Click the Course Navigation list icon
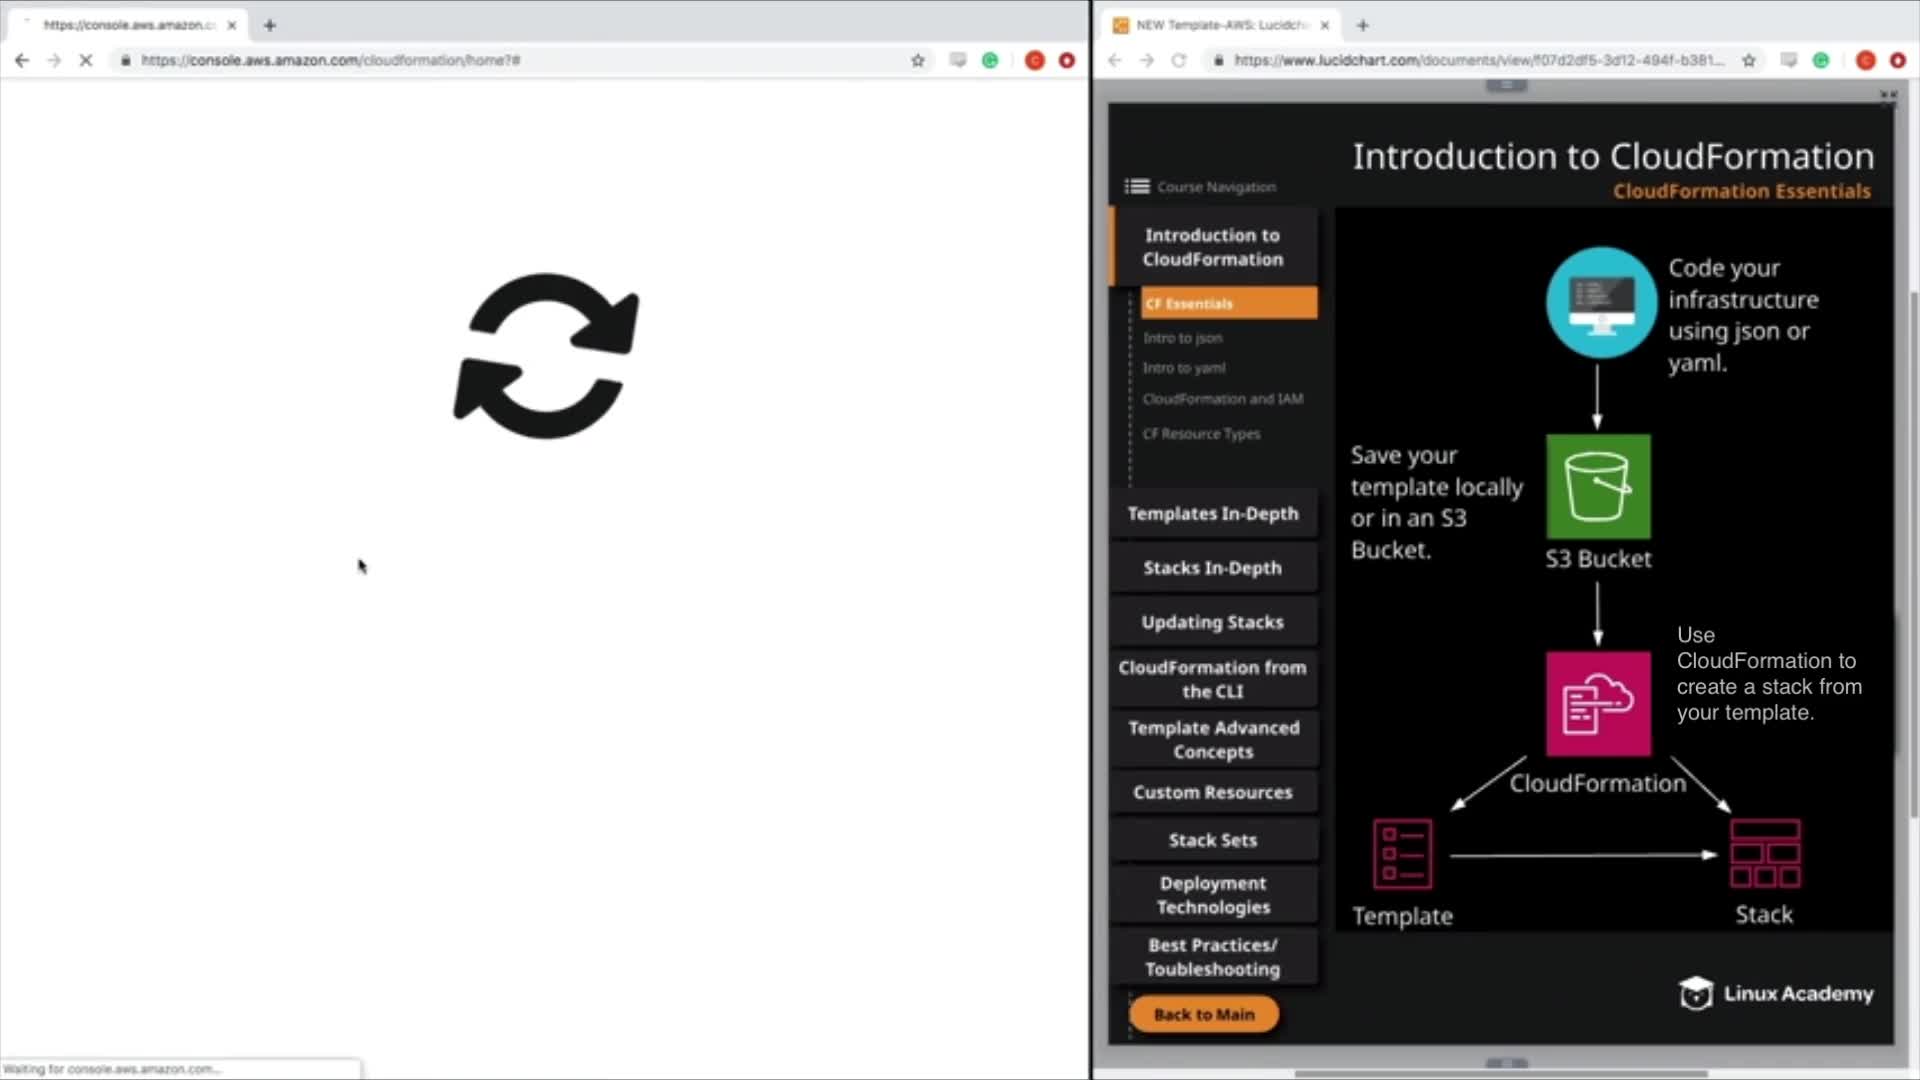Screen dimensions: 1920x1080 tap(1136, 187)
